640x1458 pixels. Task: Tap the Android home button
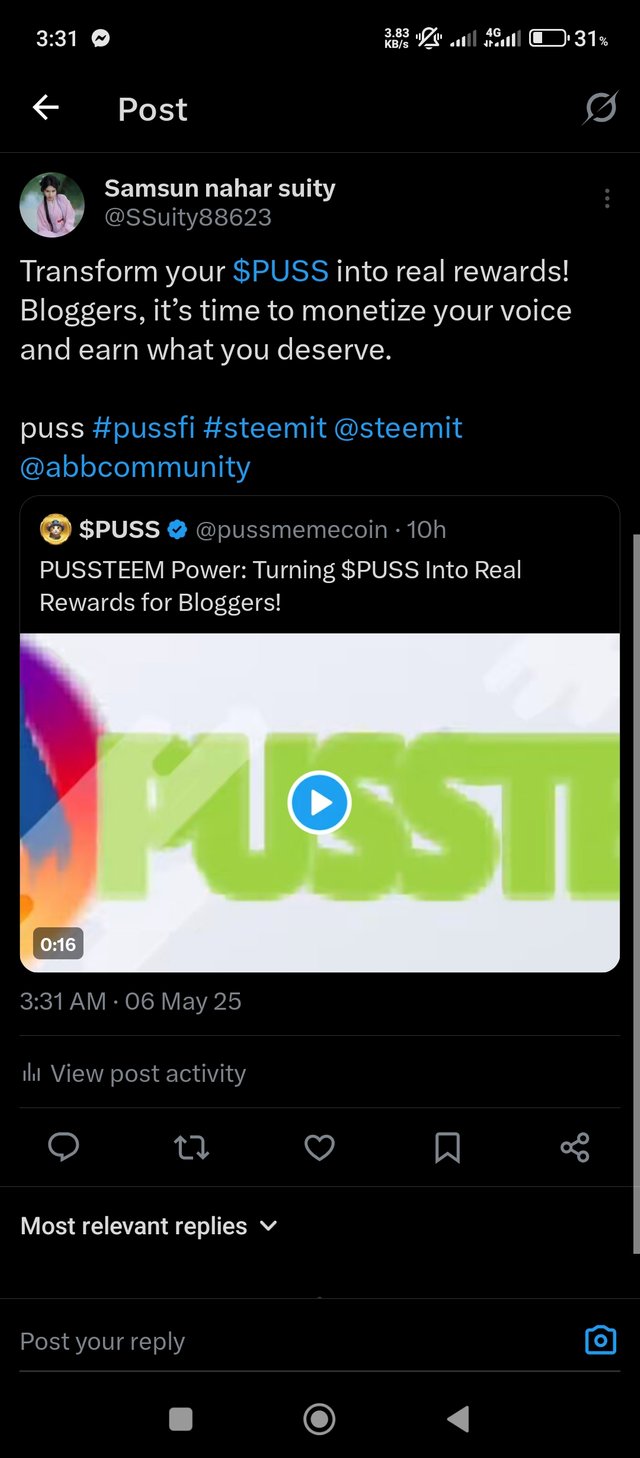pyautogui.click(x=319, y=1418)
